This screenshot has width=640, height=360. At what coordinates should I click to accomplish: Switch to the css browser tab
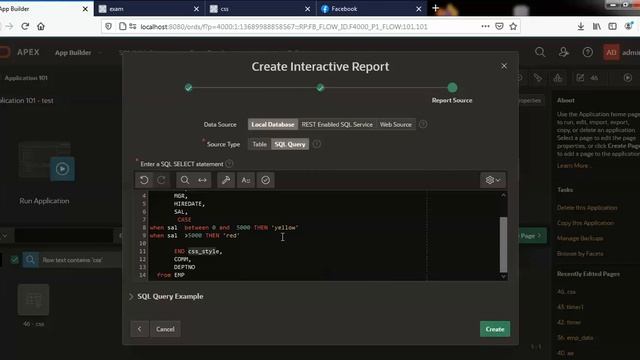point(260,9)
